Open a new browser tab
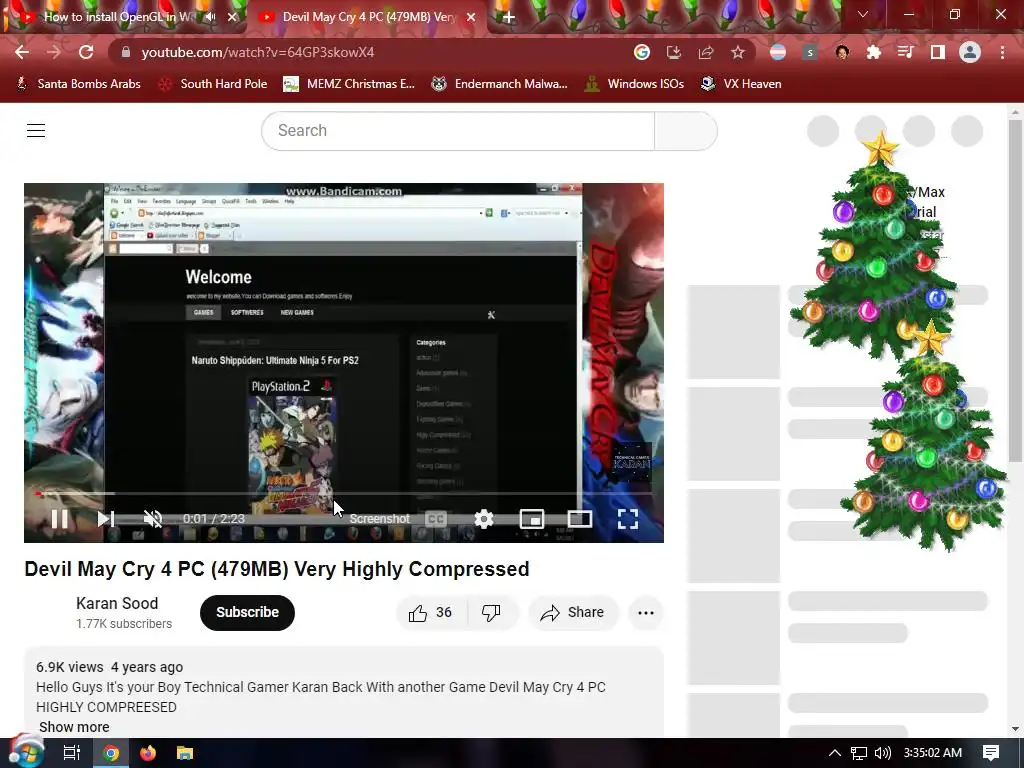Screen dimensions: 1024x768 (x=509, y=18)
